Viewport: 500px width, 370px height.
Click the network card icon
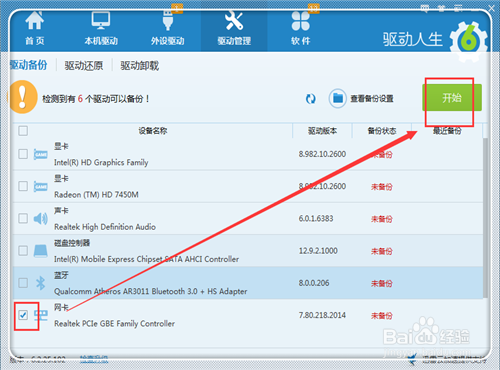click(x=41, y=315)
